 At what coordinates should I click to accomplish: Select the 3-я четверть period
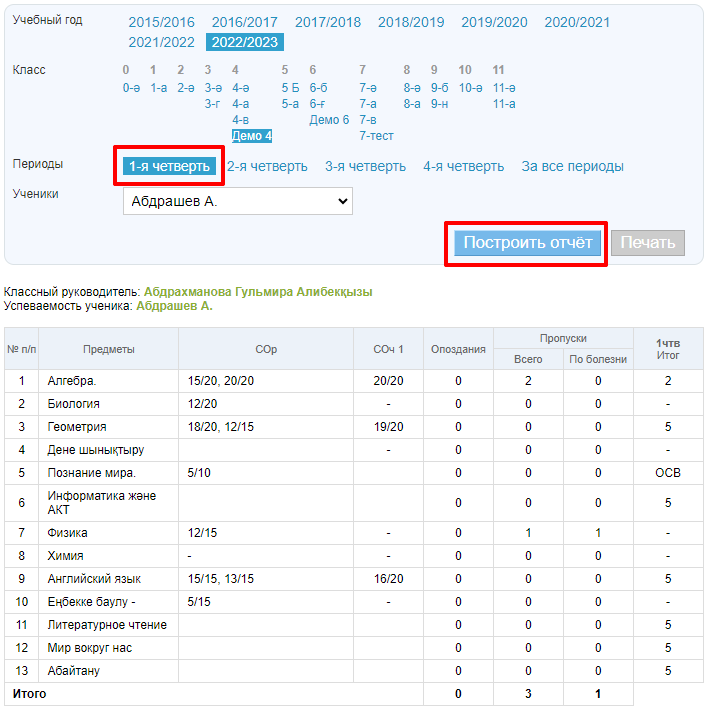pos(365,167)
